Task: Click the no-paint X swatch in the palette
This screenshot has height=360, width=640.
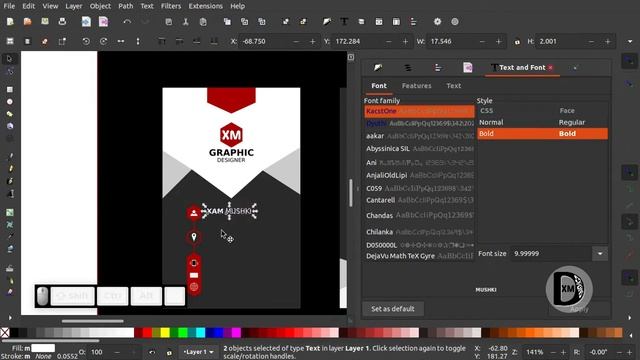Action: 4,333
